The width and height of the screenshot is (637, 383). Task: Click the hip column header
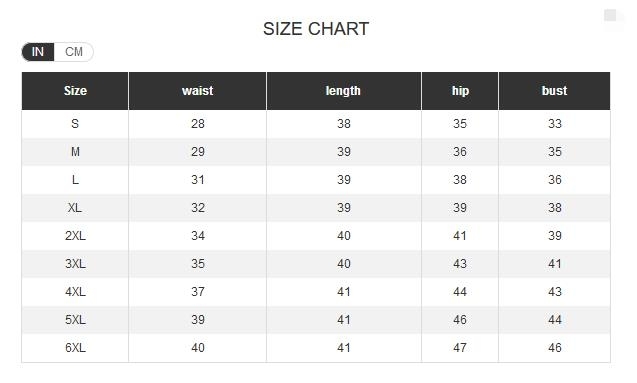460,91
